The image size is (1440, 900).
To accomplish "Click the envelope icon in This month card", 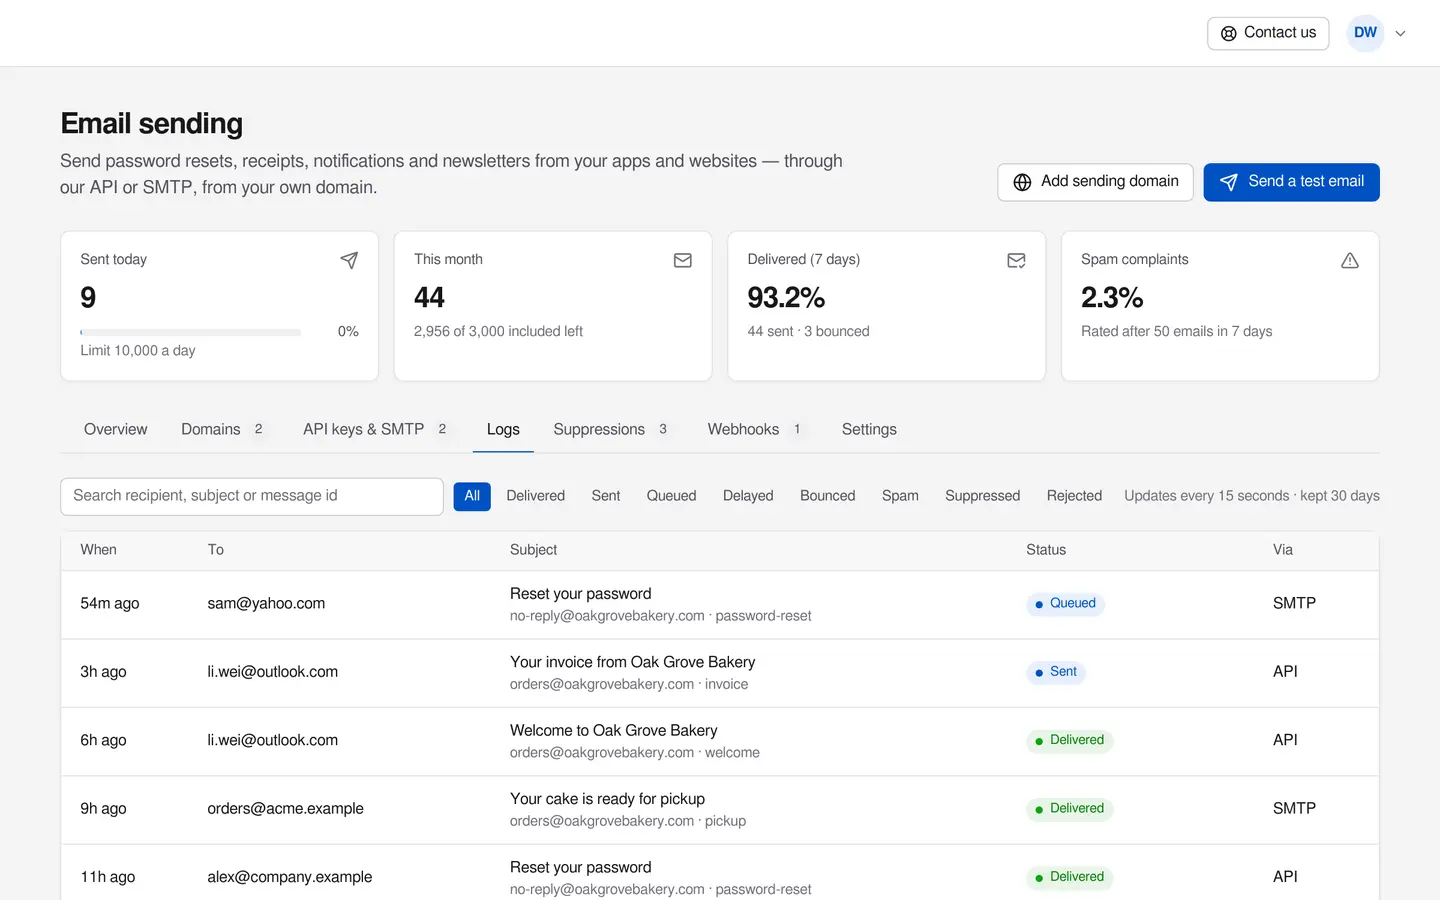I will (683, 260).
